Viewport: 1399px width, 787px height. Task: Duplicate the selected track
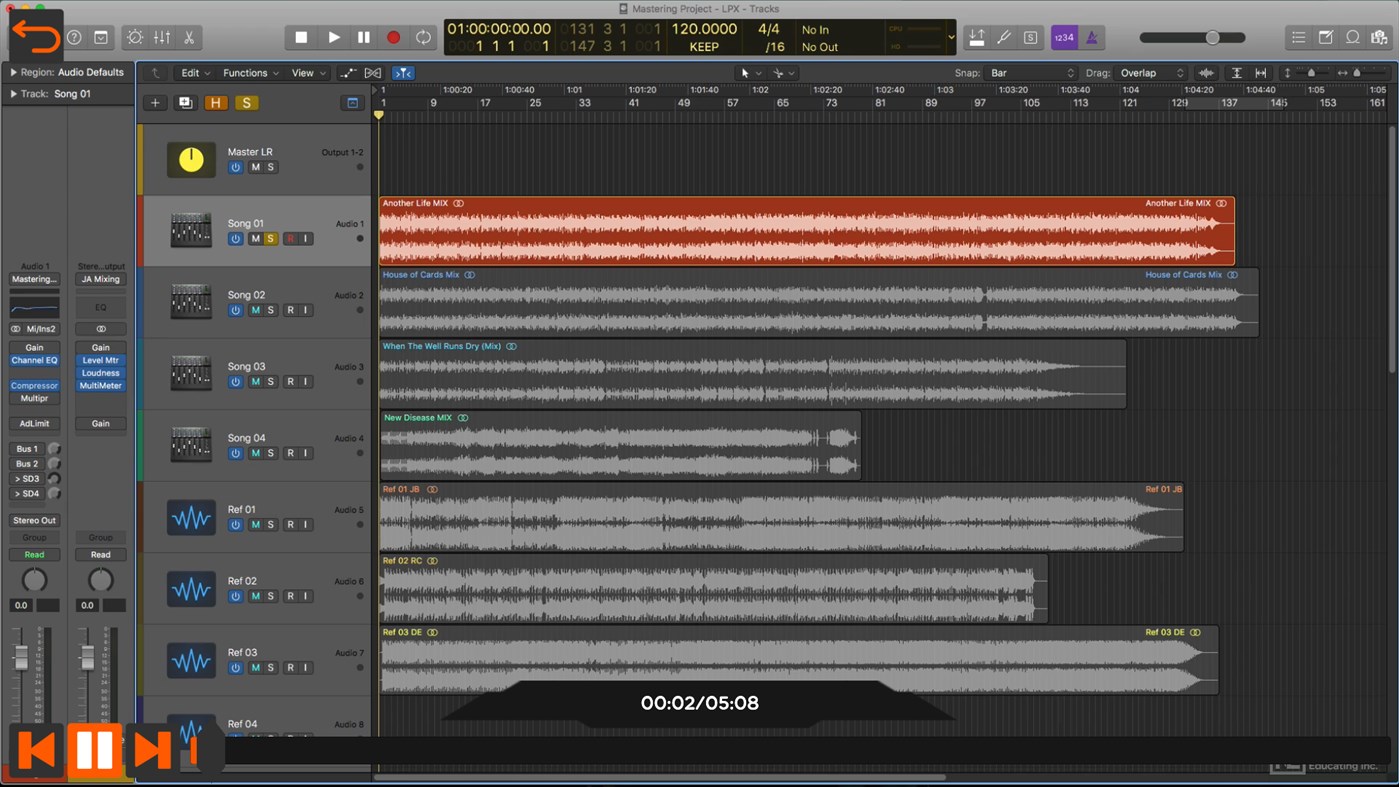click(x=185, y=103)
